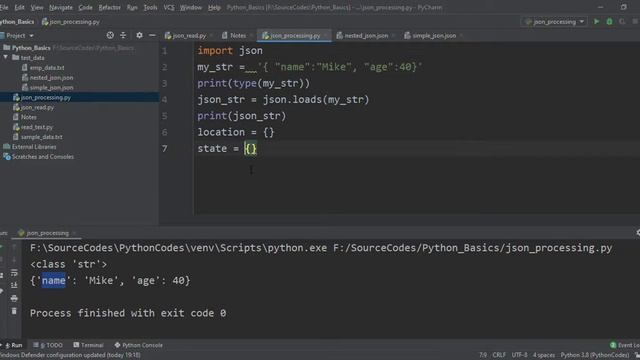Open the VCS menu

(x=169, y=7)
